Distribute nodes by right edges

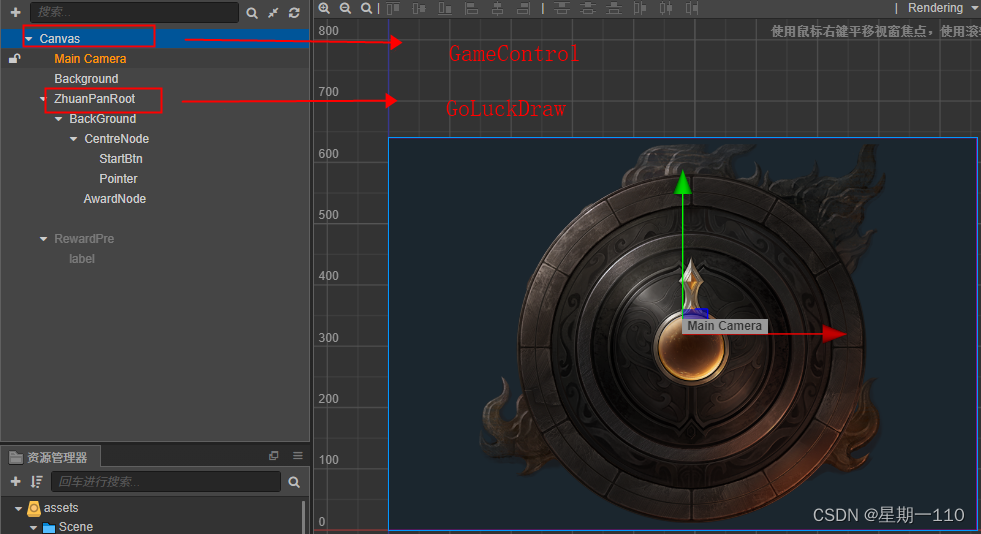click(x=692, y=8)
